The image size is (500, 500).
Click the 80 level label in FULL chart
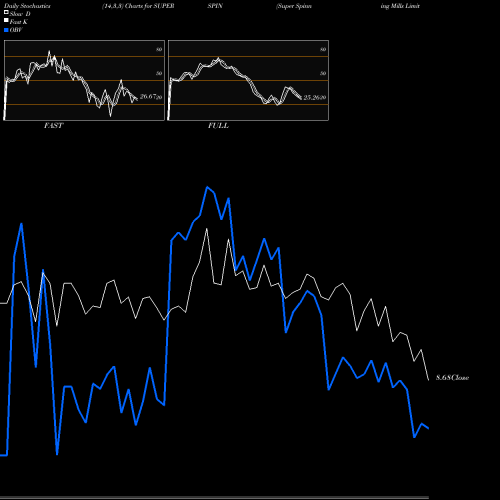323,49
